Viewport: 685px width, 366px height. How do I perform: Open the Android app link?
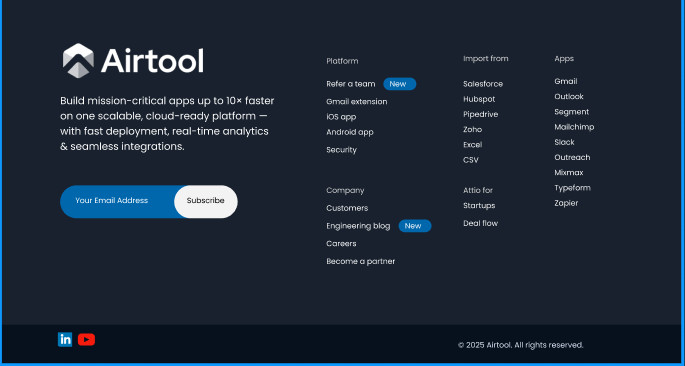coord(349,132)
